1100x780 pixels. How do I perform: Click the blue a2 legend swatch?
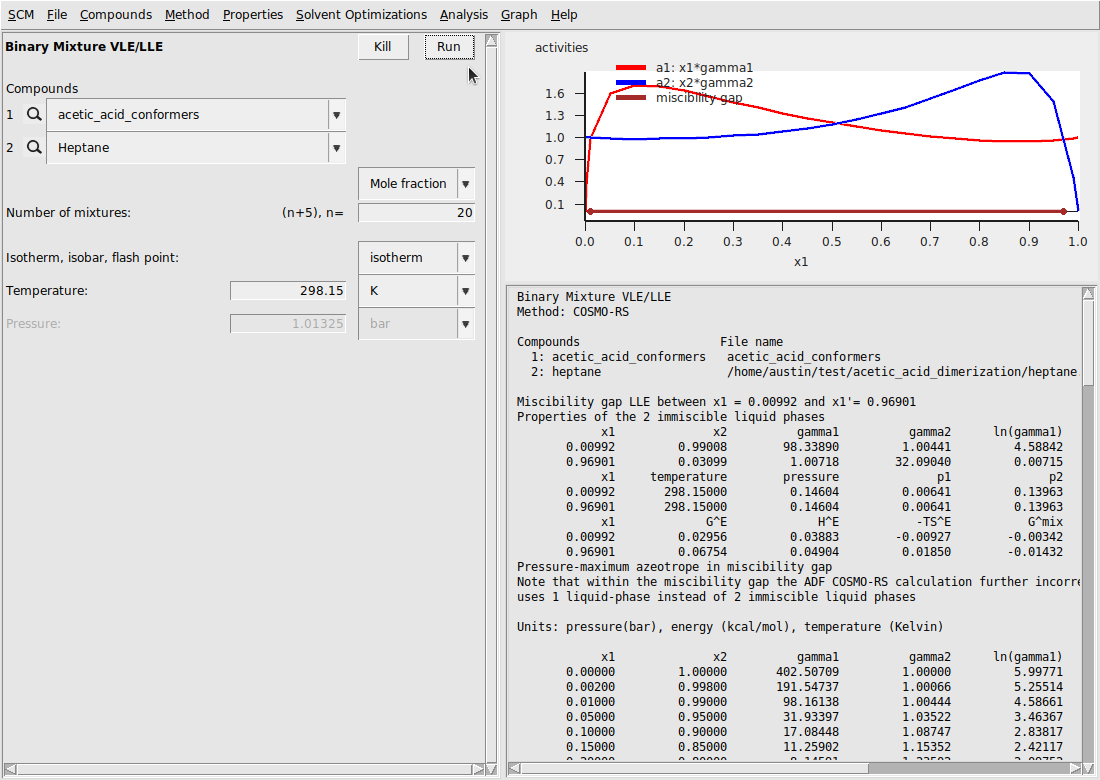click(631, 83)
